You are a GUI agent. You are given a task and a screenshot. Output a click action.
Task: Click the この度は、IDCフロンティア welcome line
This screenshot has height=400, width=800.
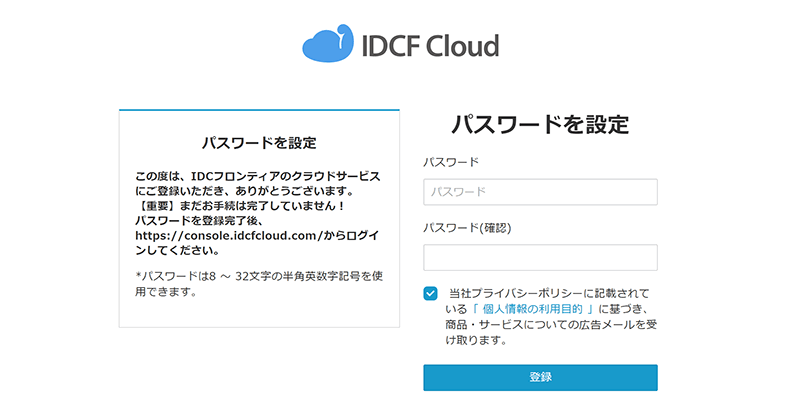[x=258, y=175]
